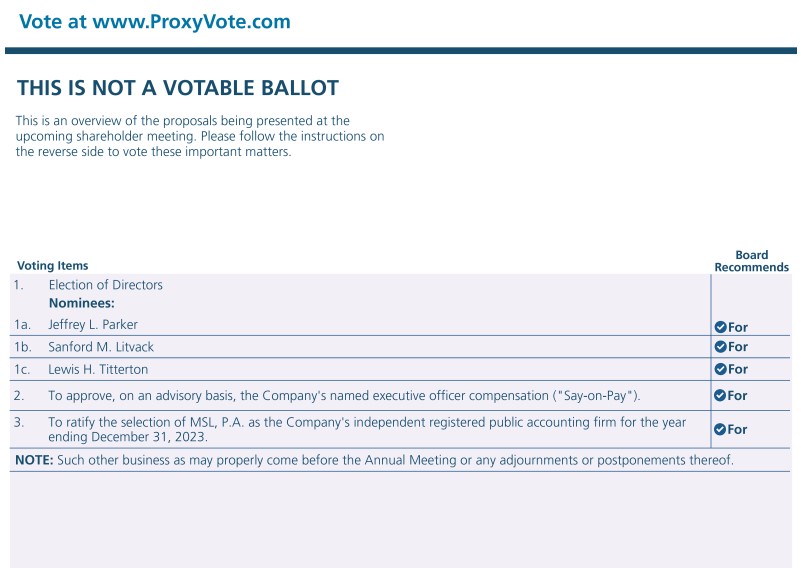Open the www.ProxyVote.com link
The image size is (801, 568).
191,21
